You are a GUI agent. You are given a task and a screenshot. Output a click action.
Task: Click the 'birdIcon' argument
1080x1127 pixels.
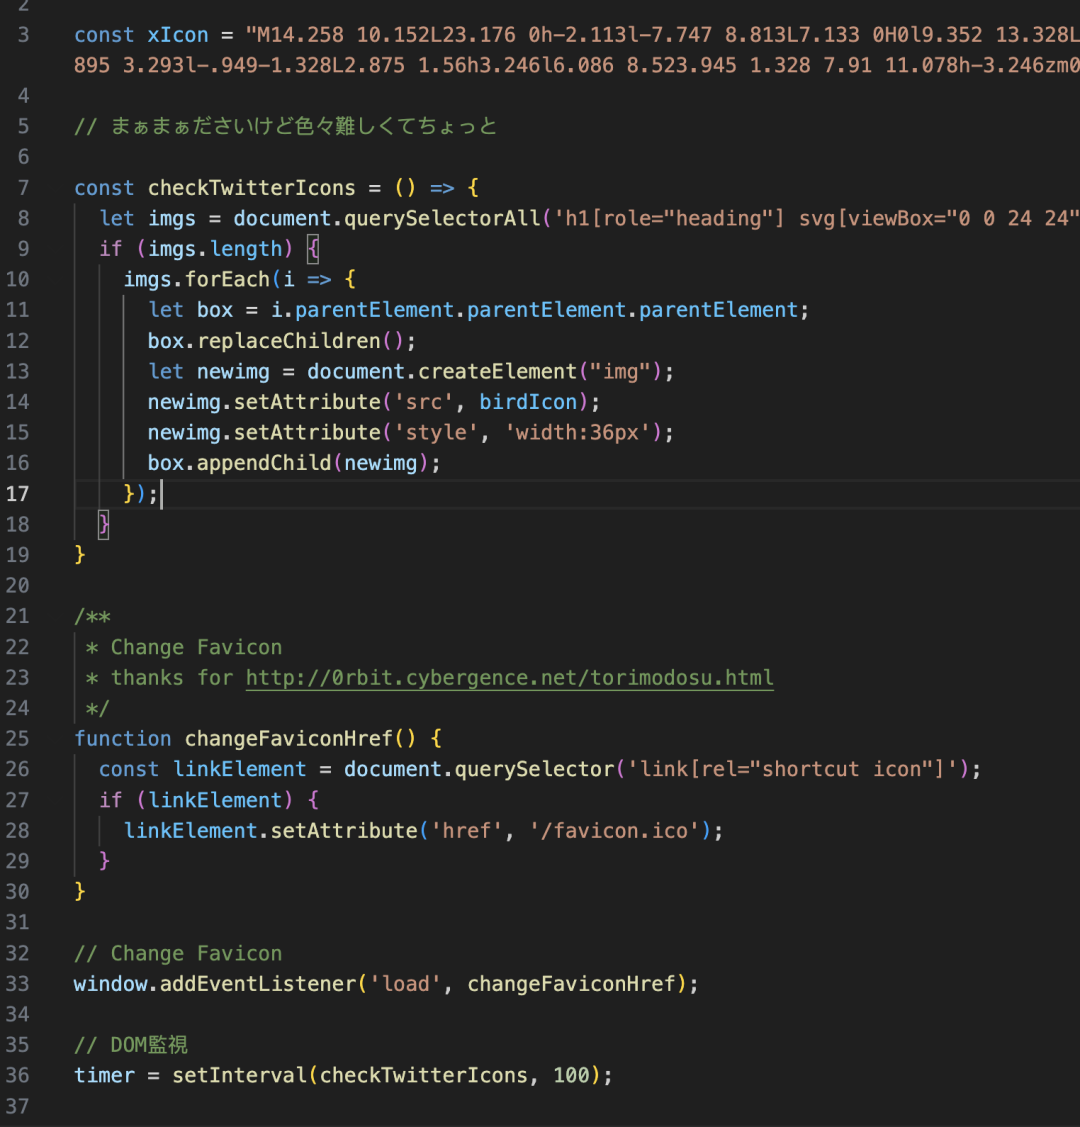point(528,402)
